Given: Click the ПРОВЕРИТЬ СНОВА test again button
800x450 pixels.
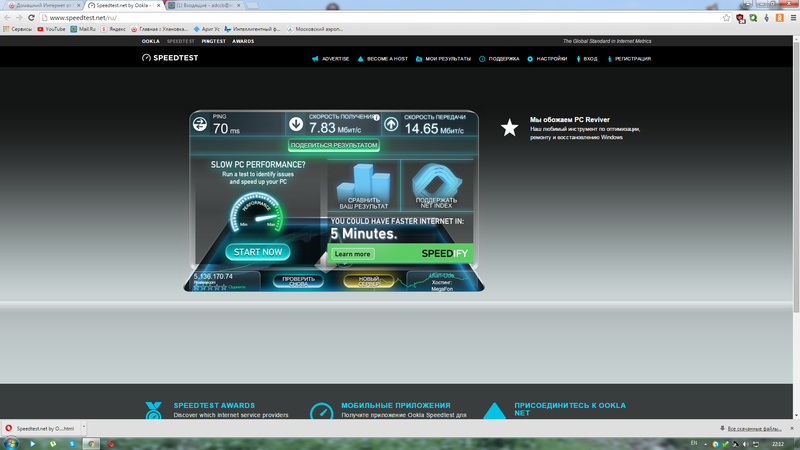Looking at the screenshot, I should click(x=299, y=281).
